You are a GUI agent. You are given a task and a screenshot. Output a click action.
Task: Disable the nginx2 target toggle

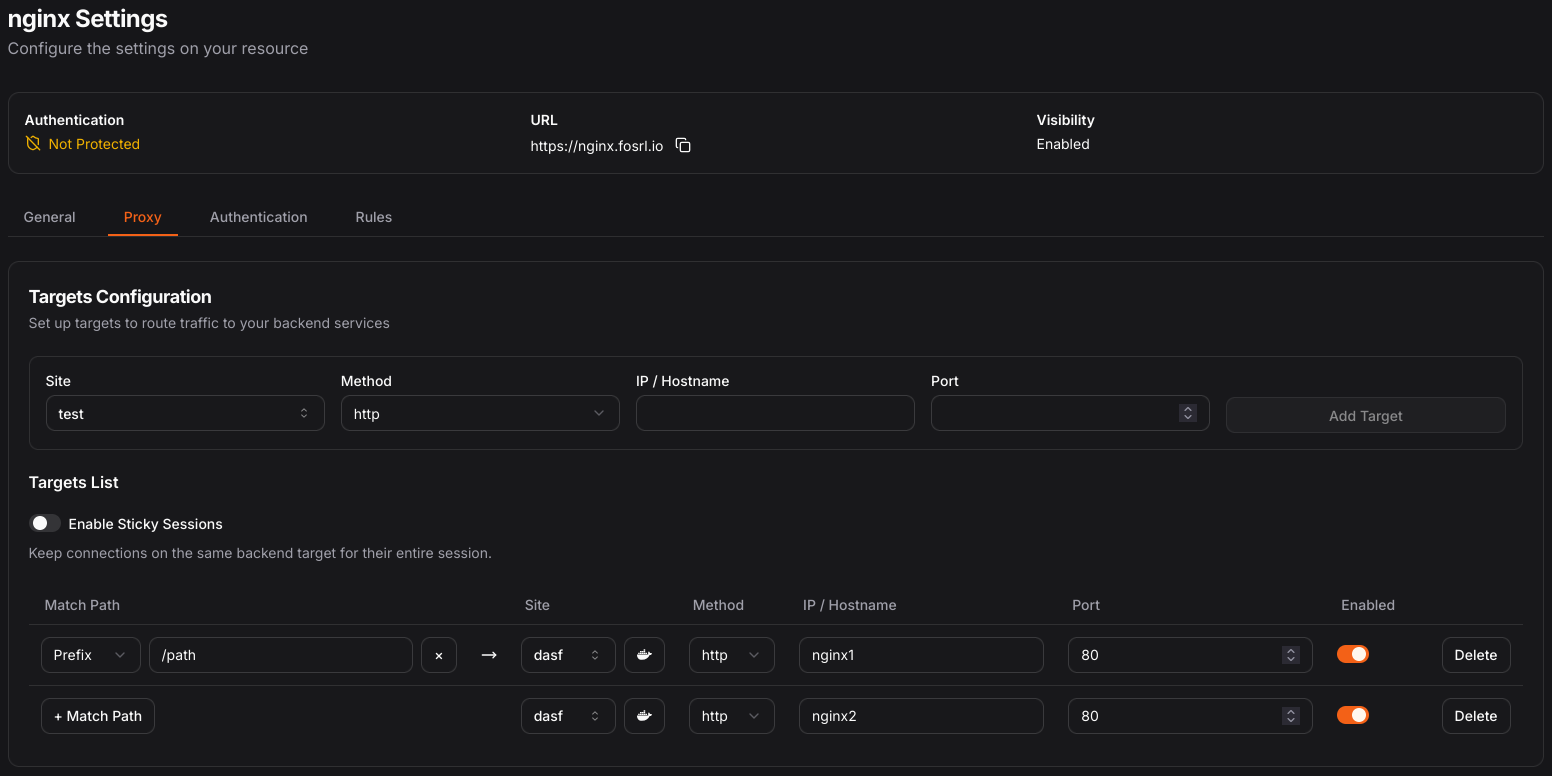point(1353,715)
